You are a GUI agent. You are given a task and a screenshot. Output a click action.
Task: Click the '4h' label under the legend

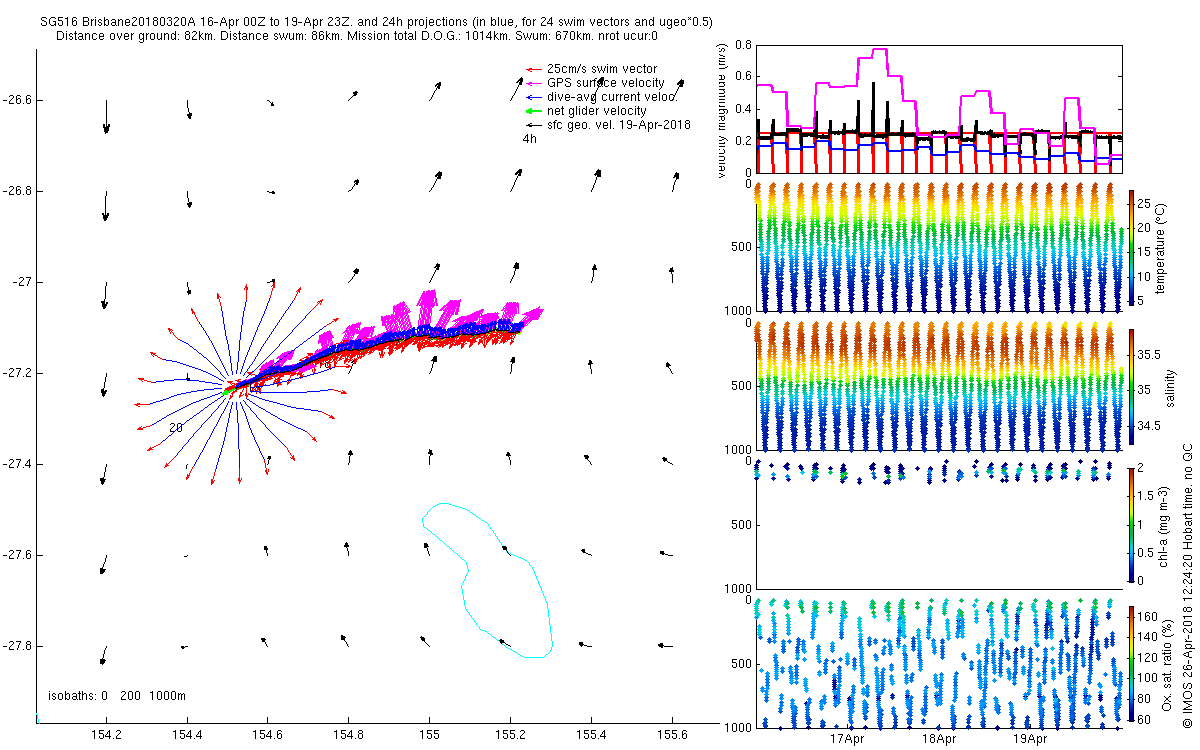(x=529, y=139)
